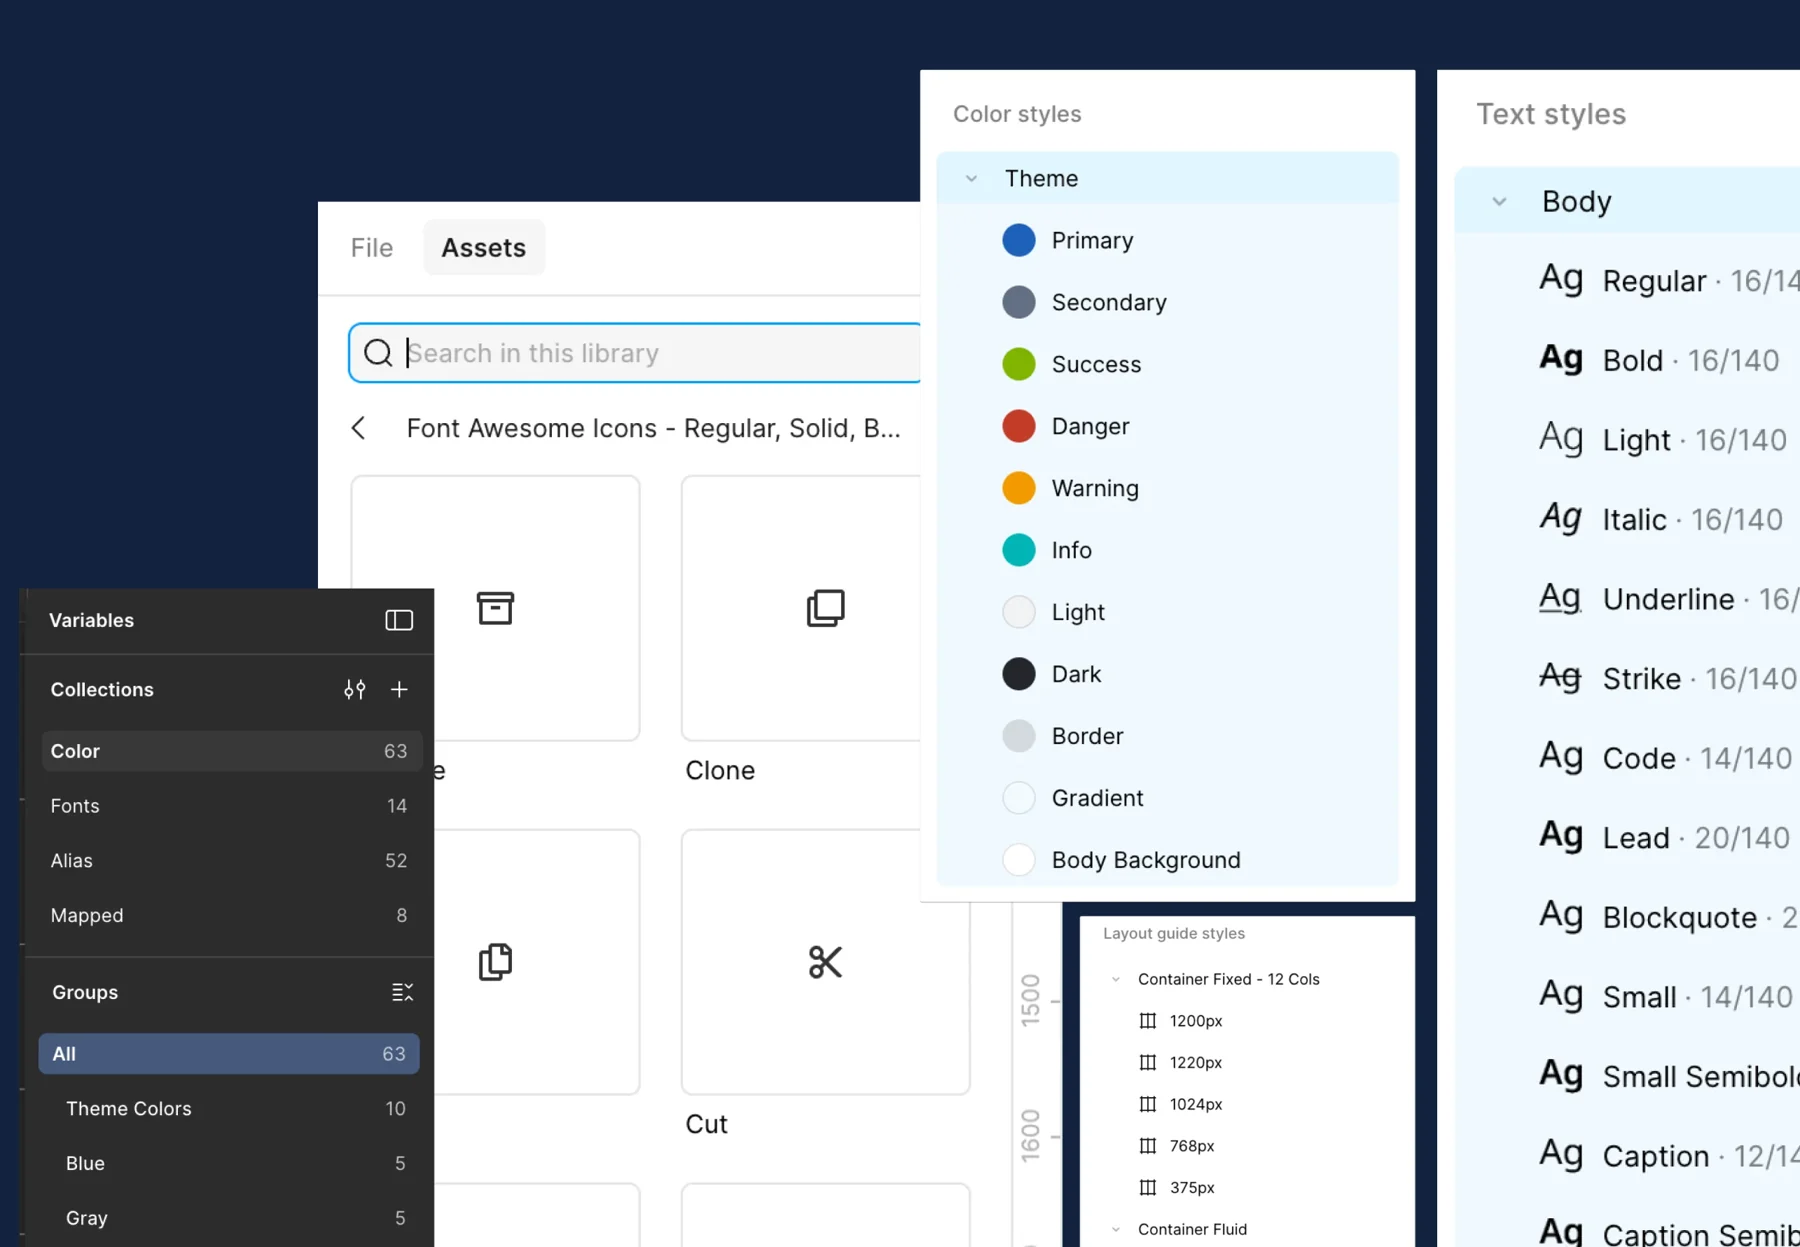Click the Ag preview for Bold text style
The width and height of the screenshot is (1800, 1247).
coord(1560,358)
